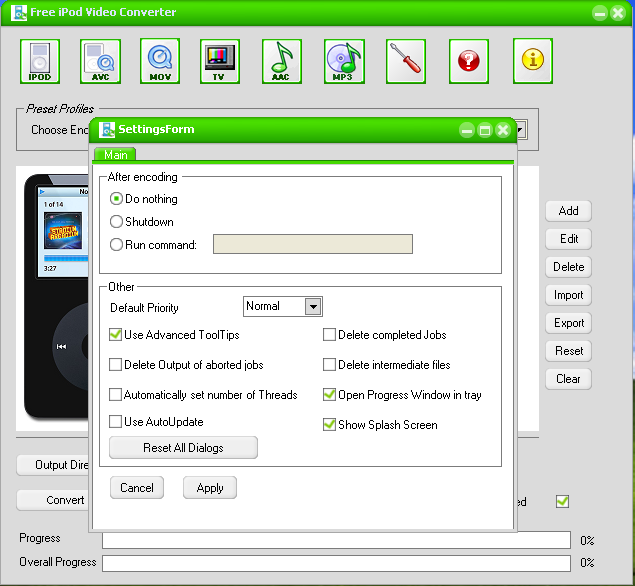Toggle Use Advanced ToolTips checkbox

[115, 335]
